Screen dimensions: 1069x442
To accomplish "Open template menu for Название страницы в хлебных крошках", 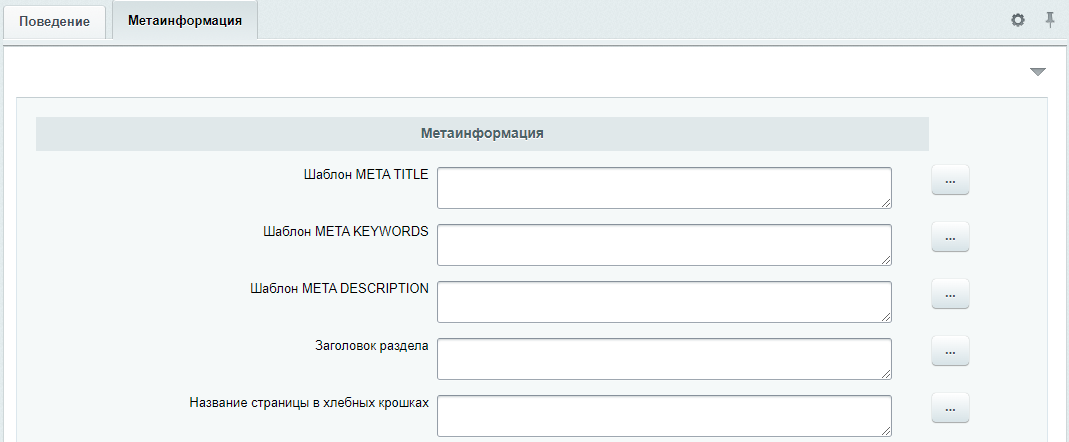I will coord(950,409).
